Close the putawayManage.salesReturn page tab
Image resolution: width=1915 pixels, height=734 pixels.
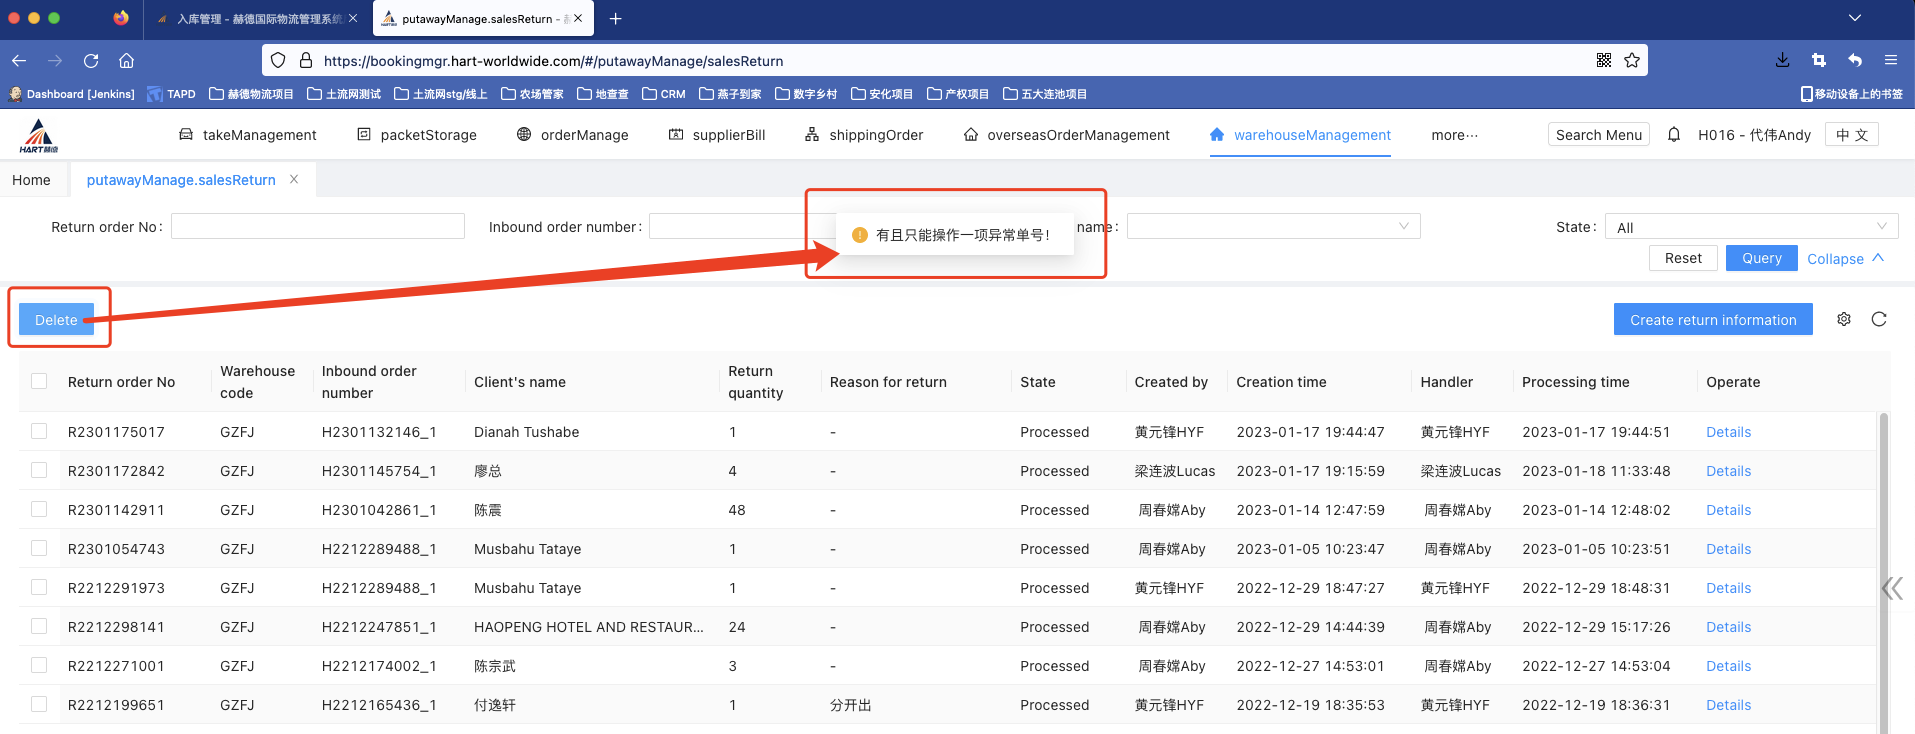click(294, 179)
